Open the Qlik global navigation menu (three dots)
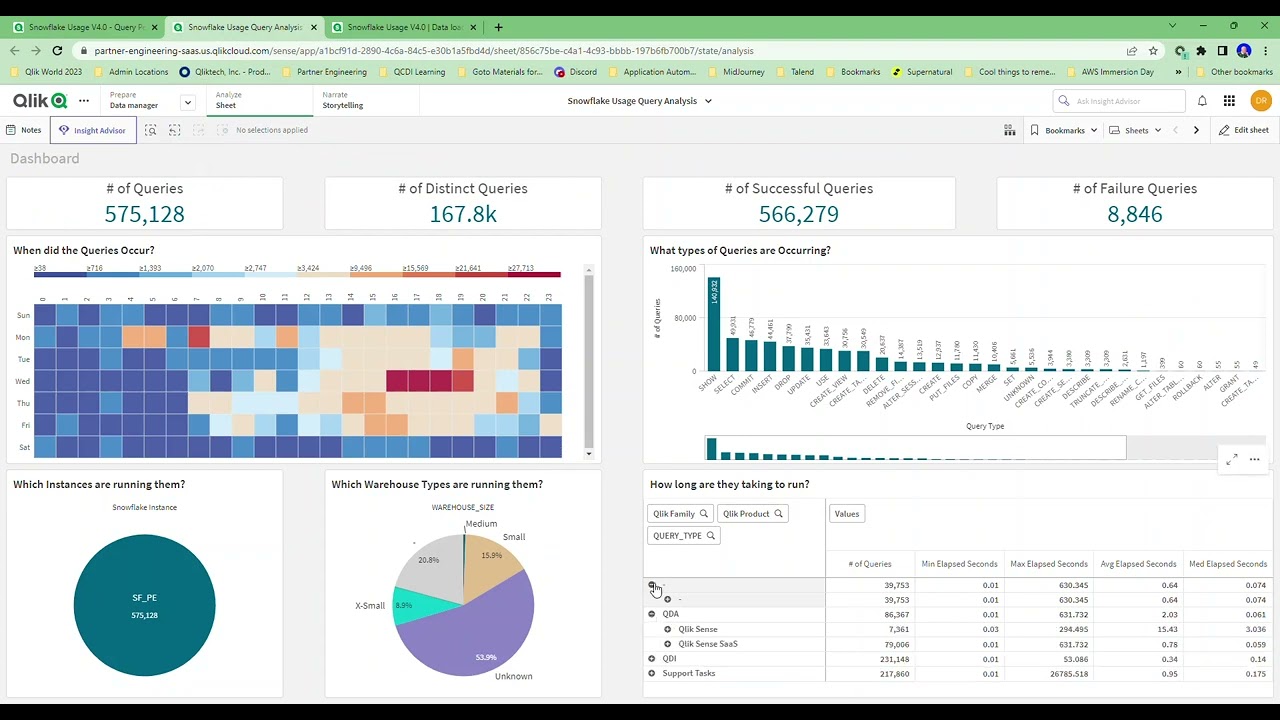The image size is (1280, 720). point(84,101)
